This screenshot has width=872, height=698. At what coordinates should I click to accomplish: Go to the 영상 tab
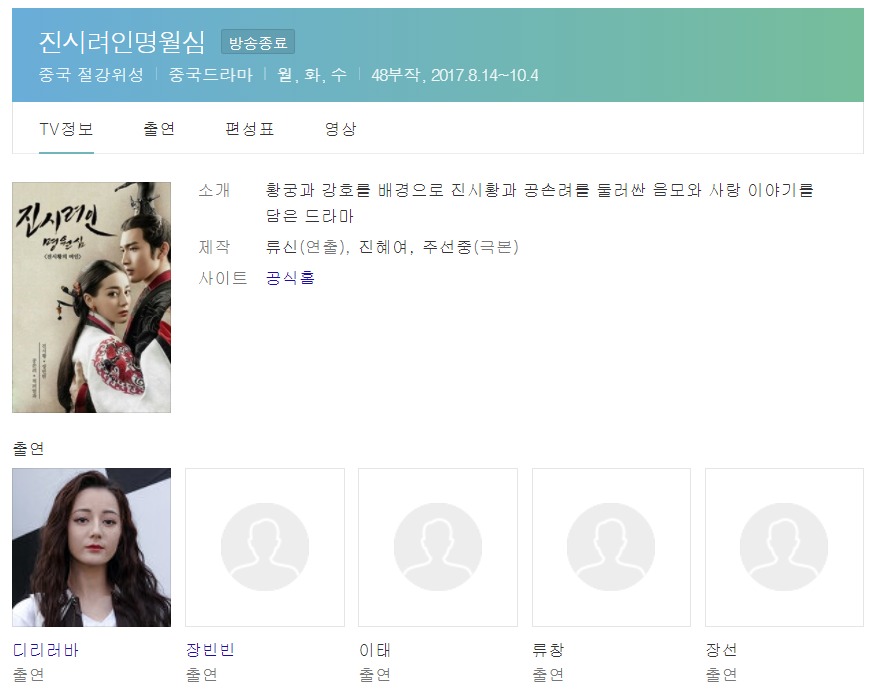(340, 129)
